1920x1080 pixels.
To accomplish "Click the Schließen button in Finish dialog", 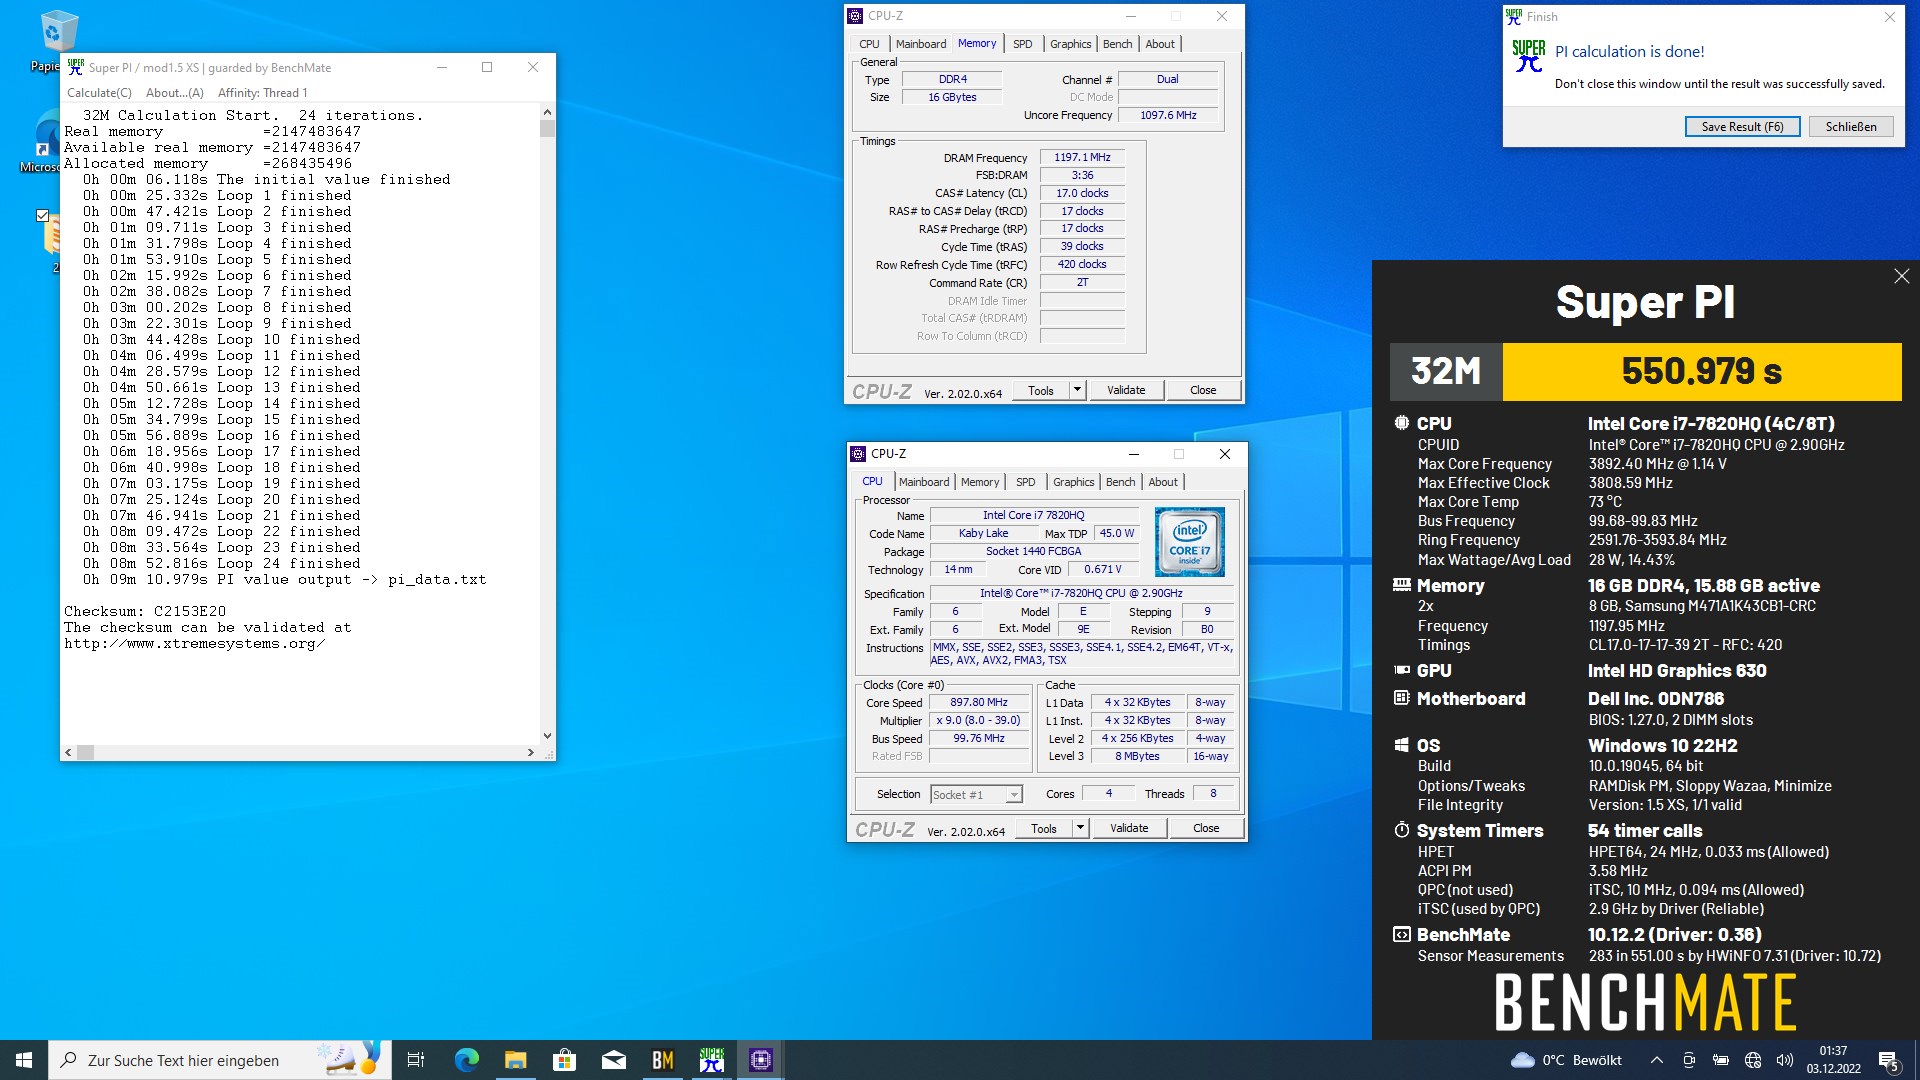I will pyautogui.click(x=1850, y=127).
